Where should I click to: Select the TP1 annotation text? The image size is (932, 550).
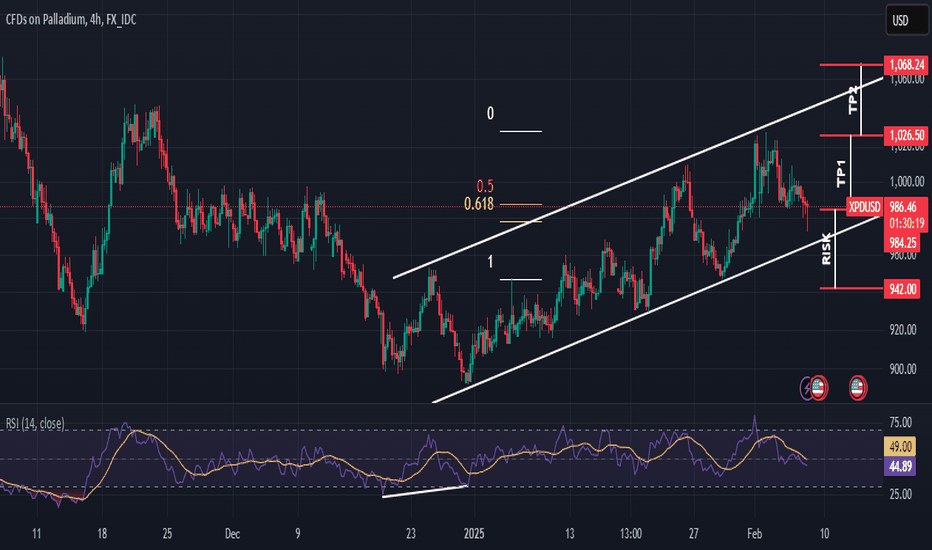coord(842,174)
